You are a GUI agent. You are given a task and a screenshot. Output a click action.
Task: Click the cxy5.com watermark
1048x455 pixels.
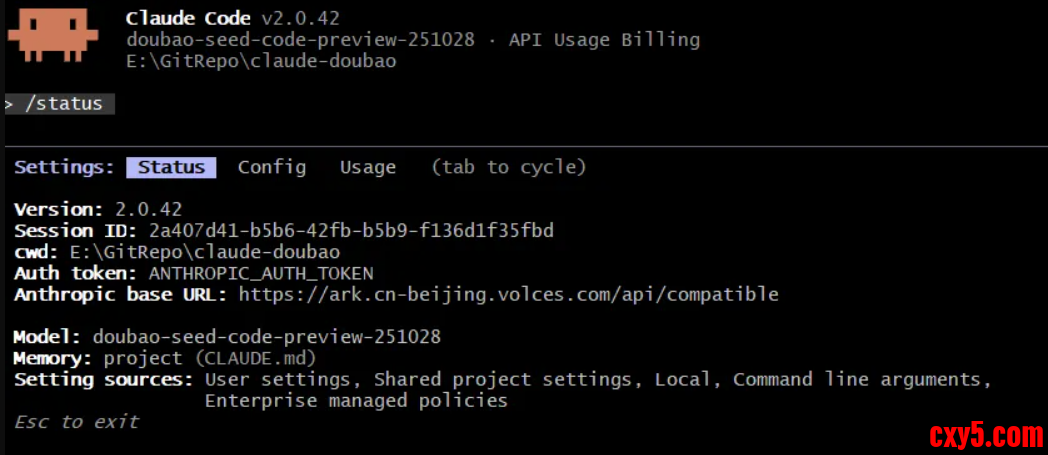(986, 435)
